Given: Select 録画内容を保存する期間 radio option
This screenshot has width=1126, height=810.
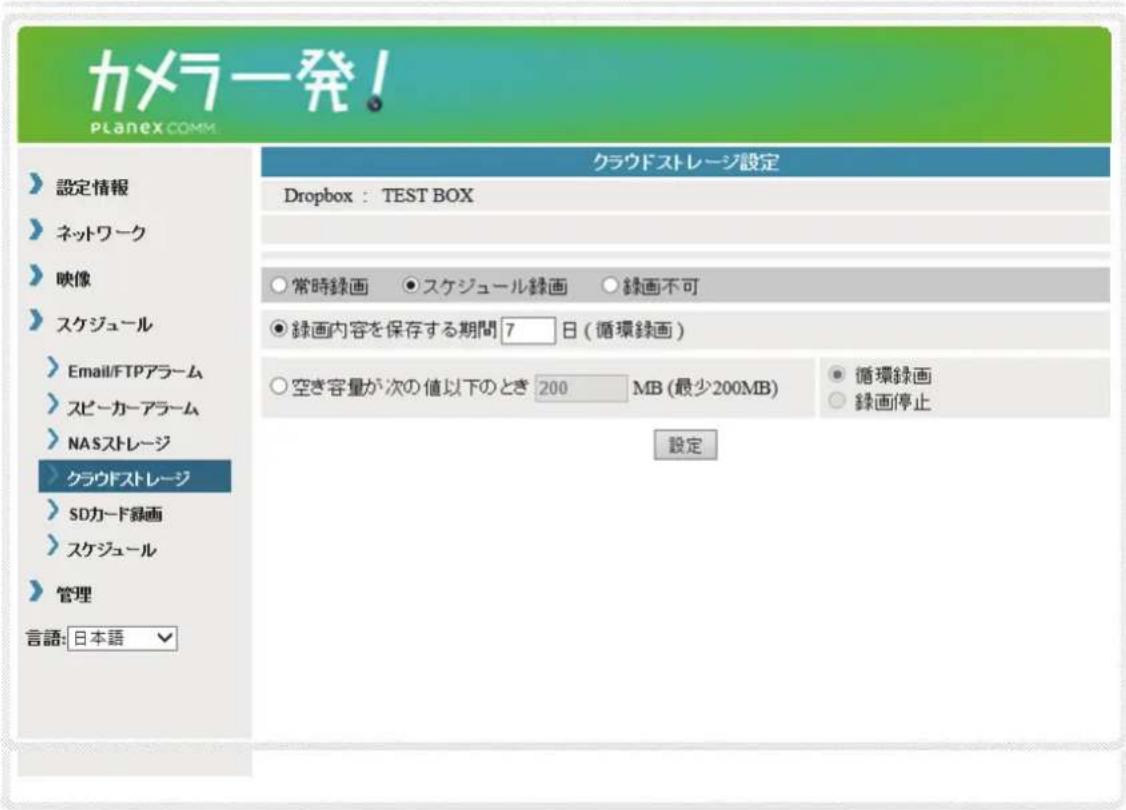Looking at the screenshot, I should point(279,329).
